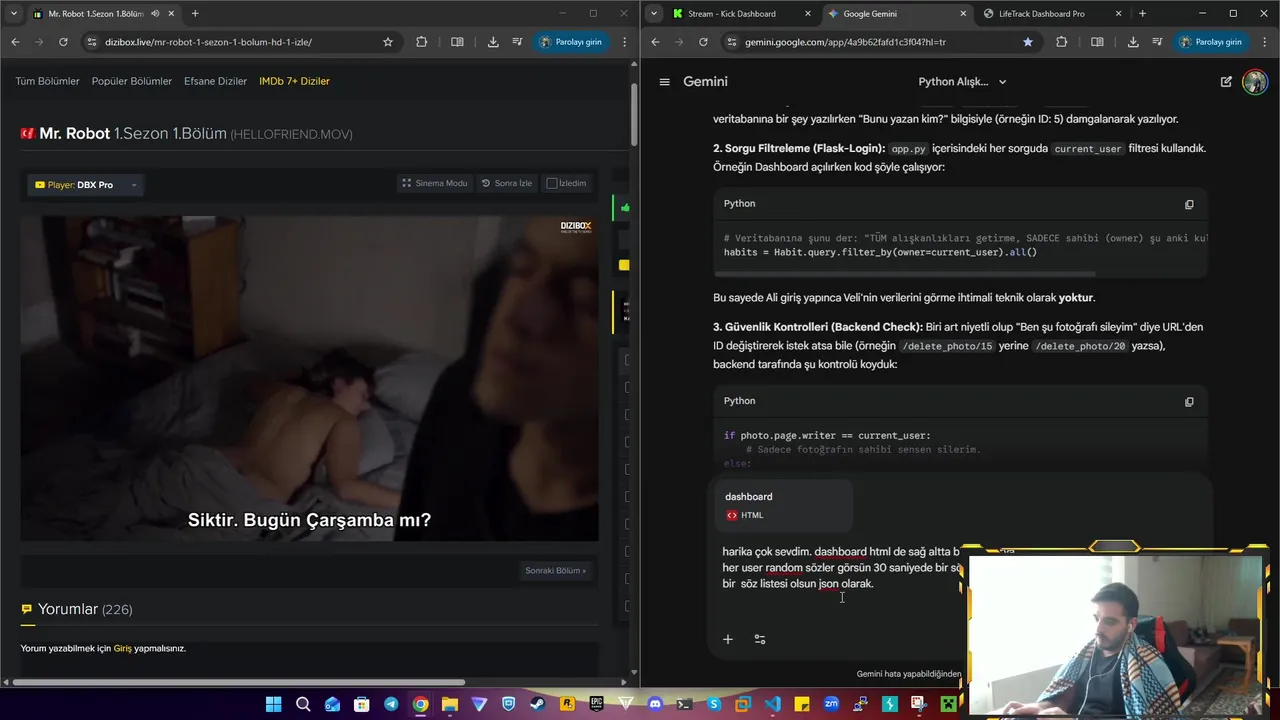Open the Windows Start menu
The image size is (1280, 720).
(x=274, y=705)
